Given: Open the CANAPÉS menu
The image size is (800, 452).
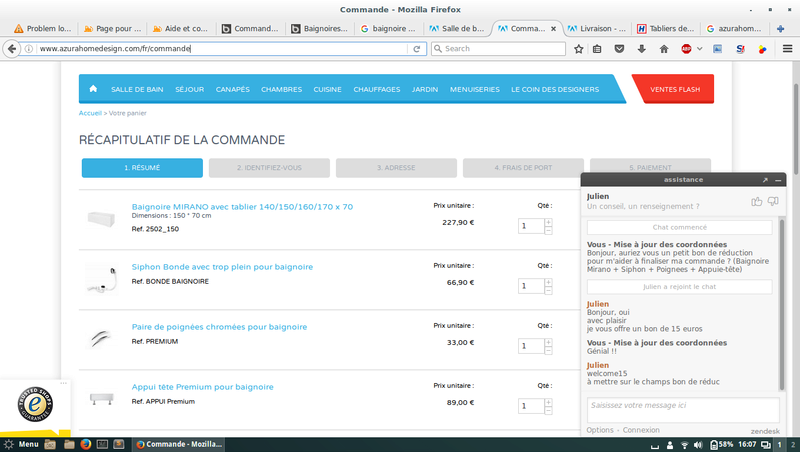Looking at the screenshot, I should click(233, 89).
